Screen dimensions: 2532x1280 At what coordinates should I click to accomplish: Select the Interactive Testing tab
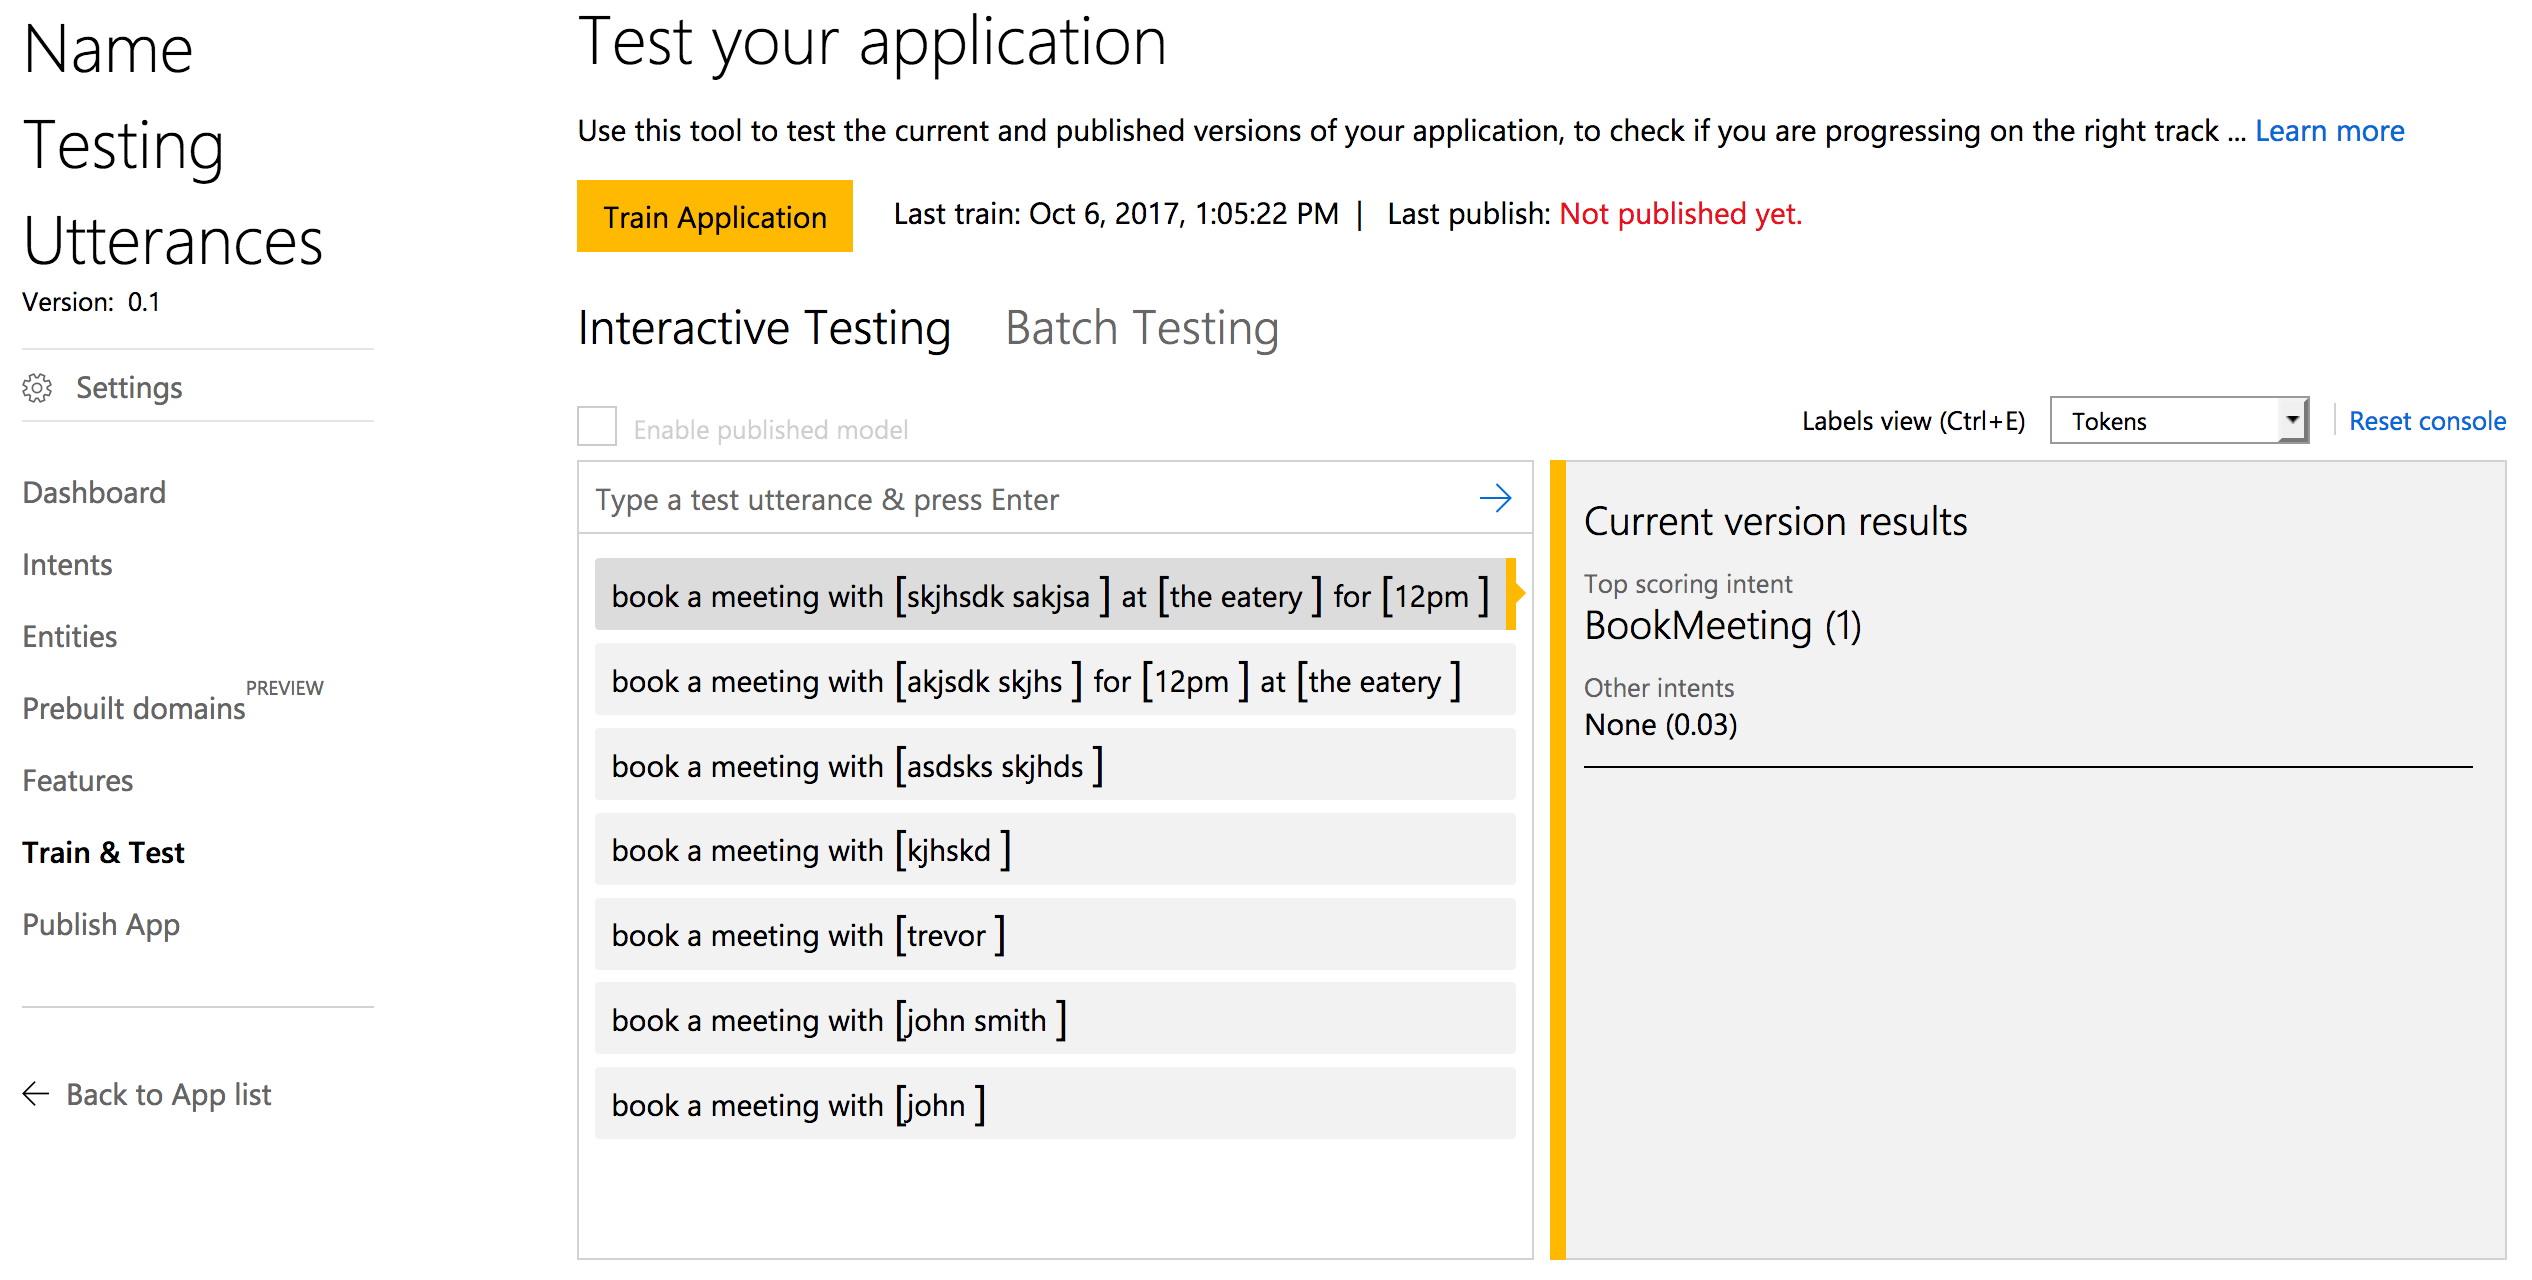click(x=763, y=328)
